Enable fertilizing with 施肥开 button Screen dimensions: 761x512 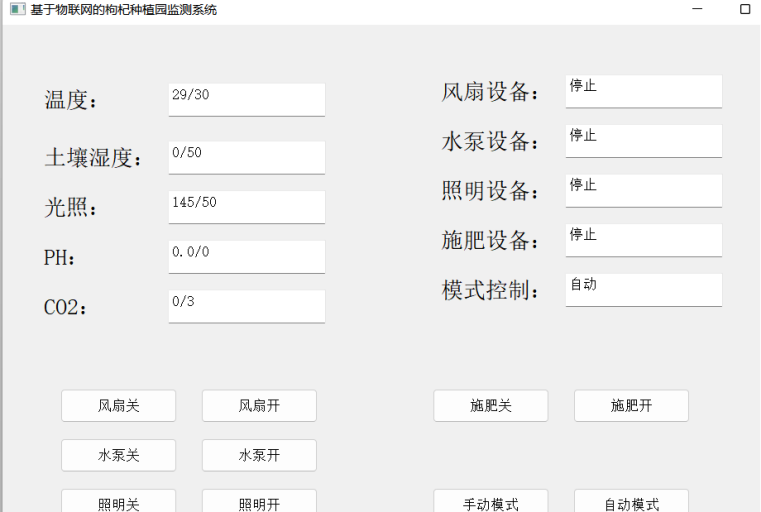coord(631,406)
